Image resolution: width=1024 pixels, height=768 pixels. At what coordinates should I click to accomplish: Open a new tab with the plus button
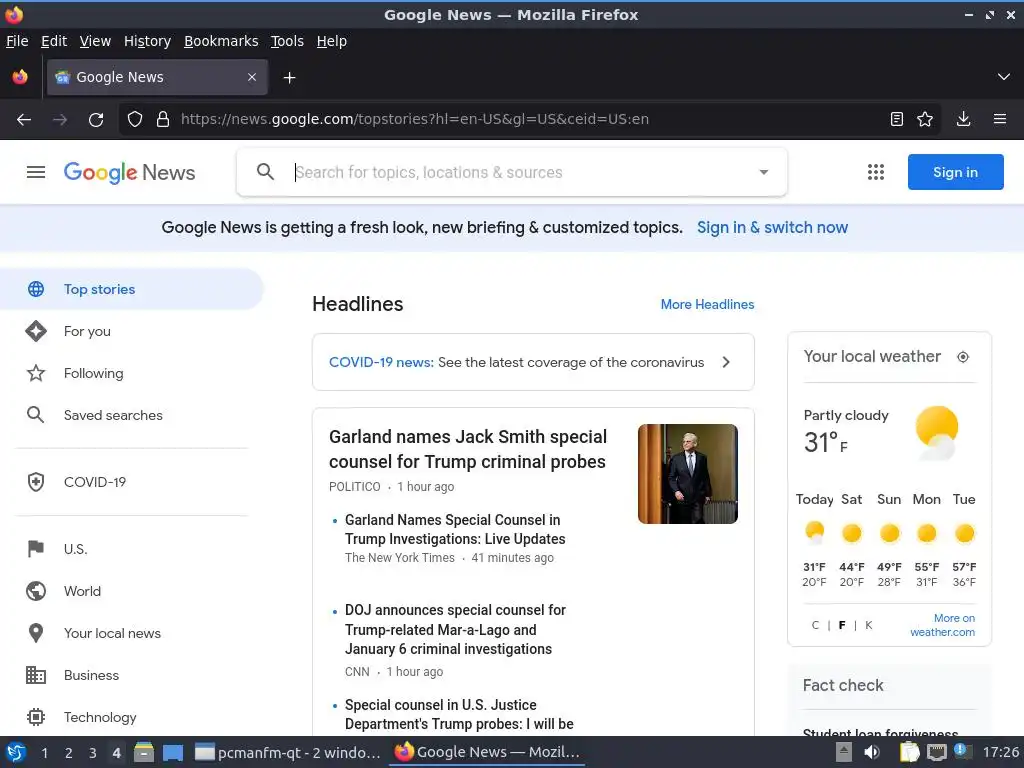click(289, 78)
